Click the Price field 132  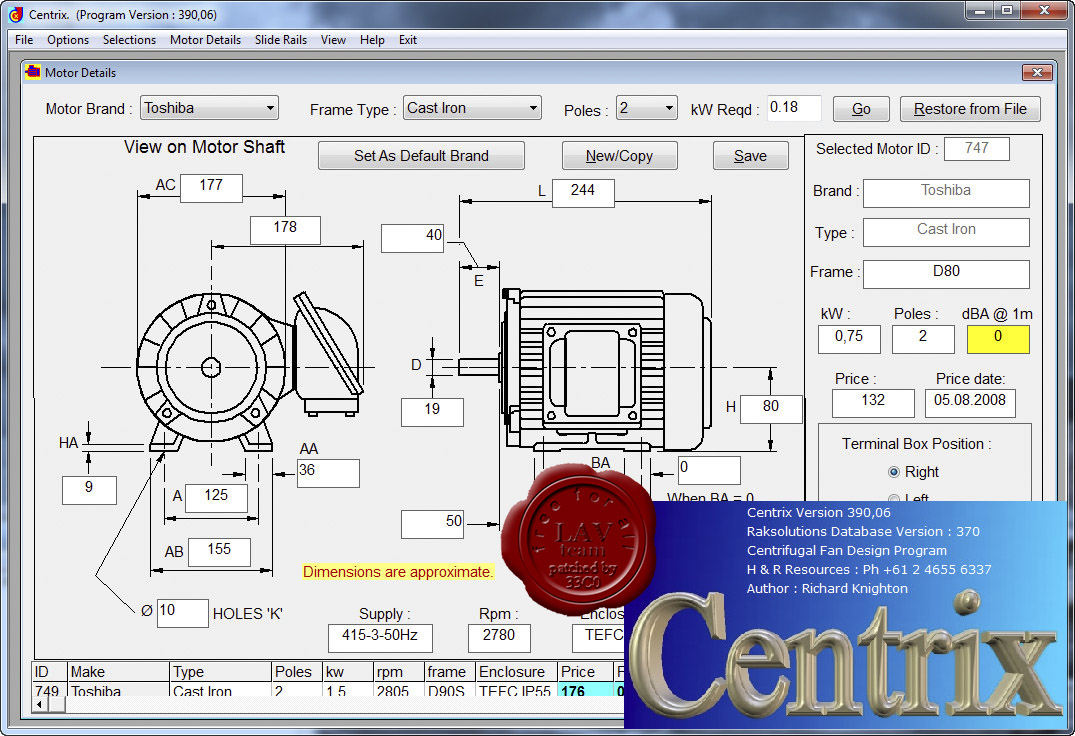(x=873, y=403)
